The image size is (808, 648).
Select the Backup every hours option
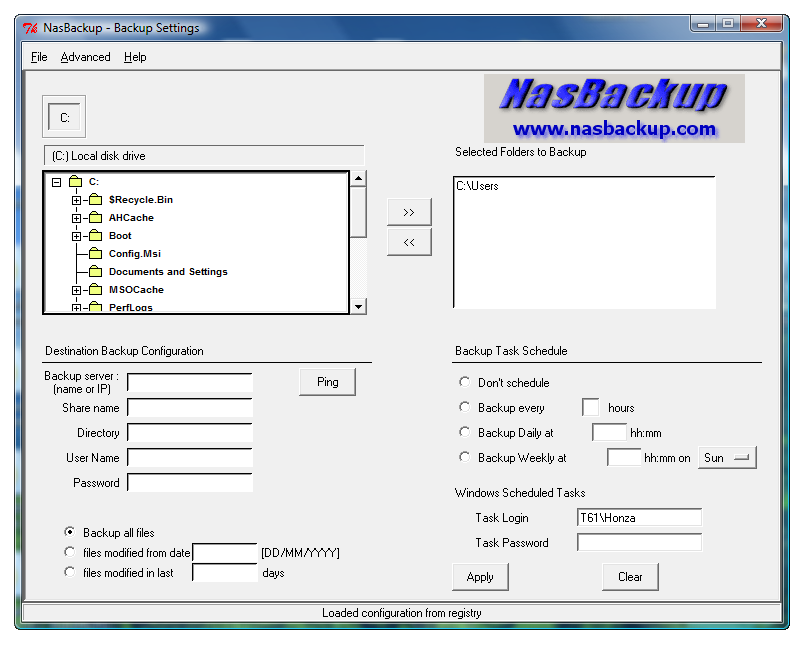click(x=464, y=407)
